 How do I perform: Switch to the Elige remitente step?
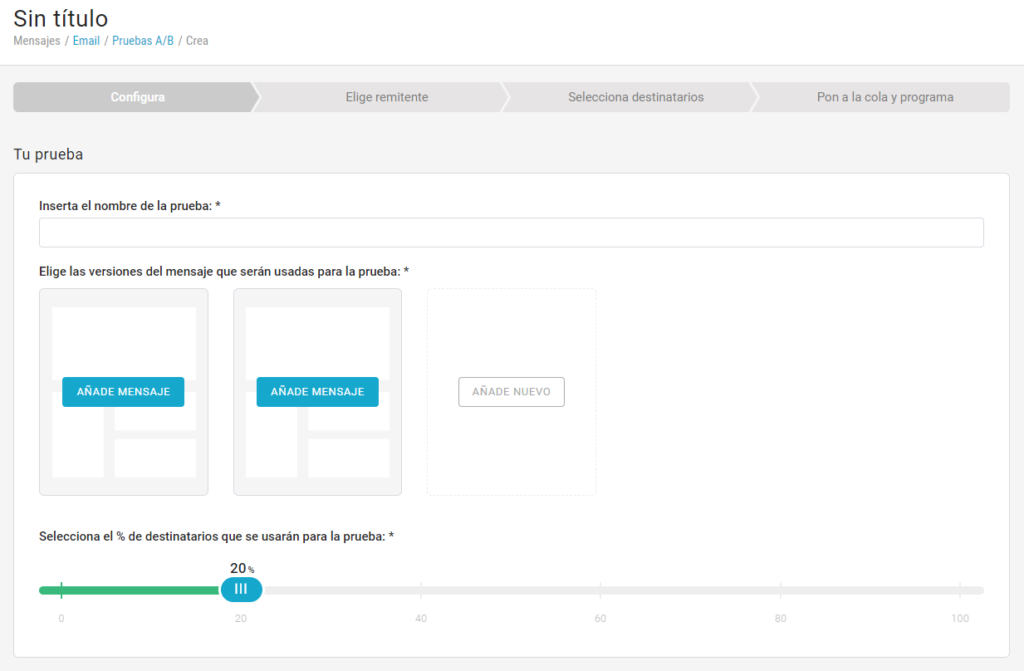(x=386, y=97)
